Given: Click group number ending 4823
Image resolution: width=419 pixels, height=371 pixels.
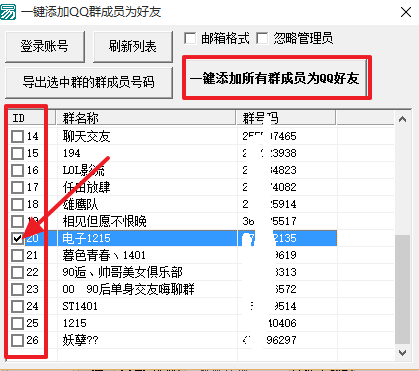Looking at the screenshot, I should 269,170.
